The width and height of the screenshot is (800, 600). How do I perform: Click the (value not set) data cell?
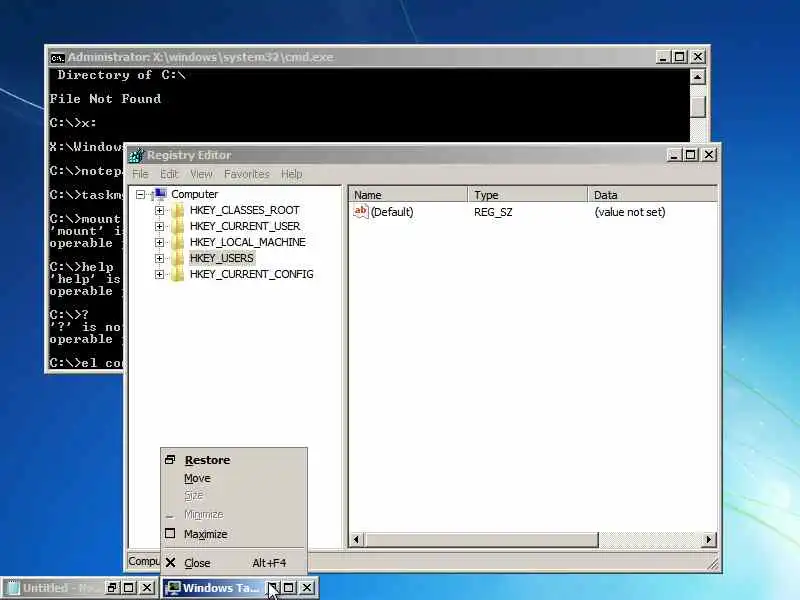tap(630, 212)
